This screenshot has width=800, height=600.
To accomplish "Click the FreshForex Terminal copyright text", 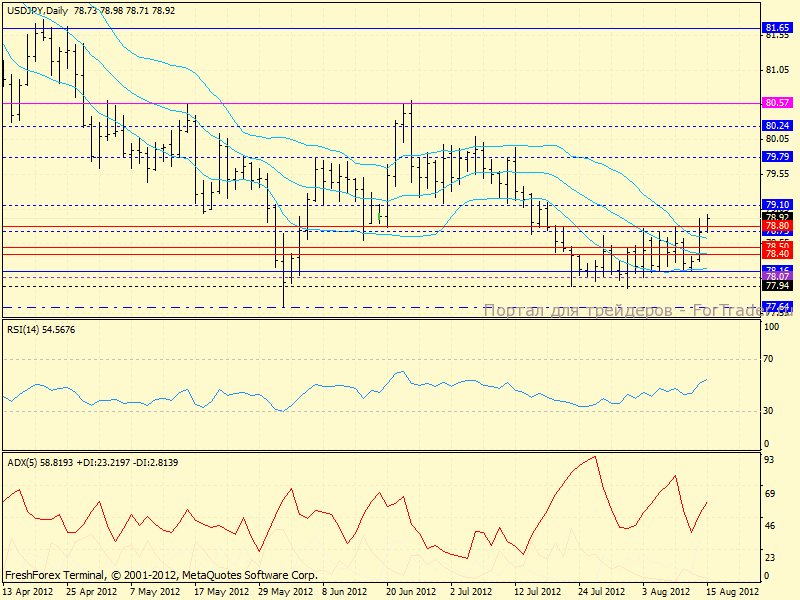I will (161, 576).
